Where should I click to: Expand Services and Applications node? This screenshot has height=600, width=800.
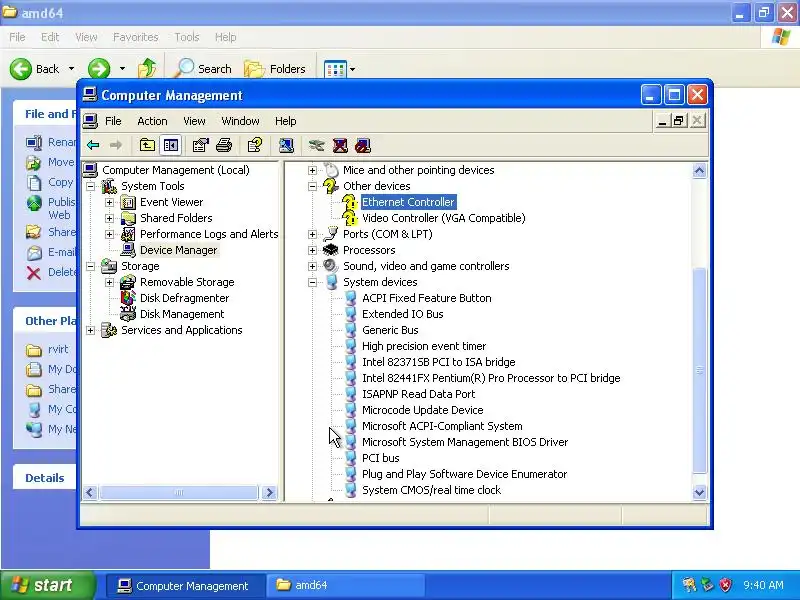pos(90,330)
